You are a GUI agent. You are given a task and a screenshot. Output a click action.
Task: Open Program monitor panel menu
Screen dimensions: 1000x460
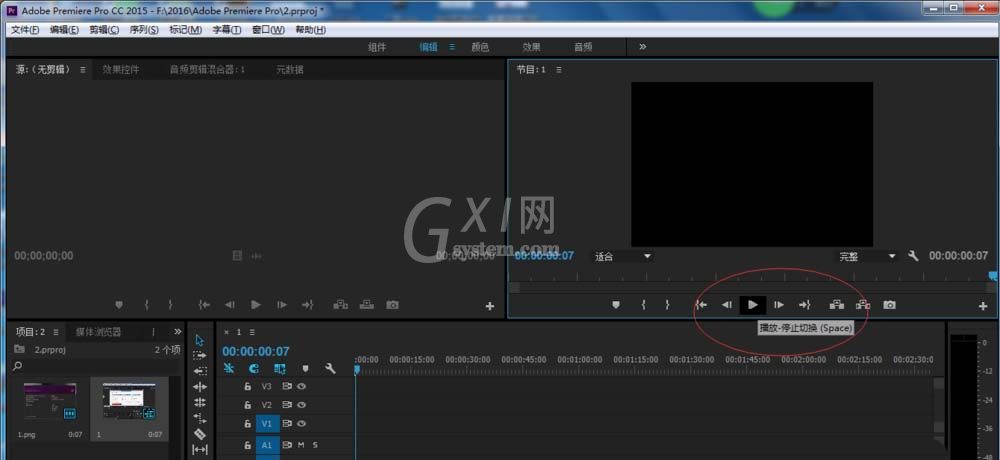tap(559, 70)
